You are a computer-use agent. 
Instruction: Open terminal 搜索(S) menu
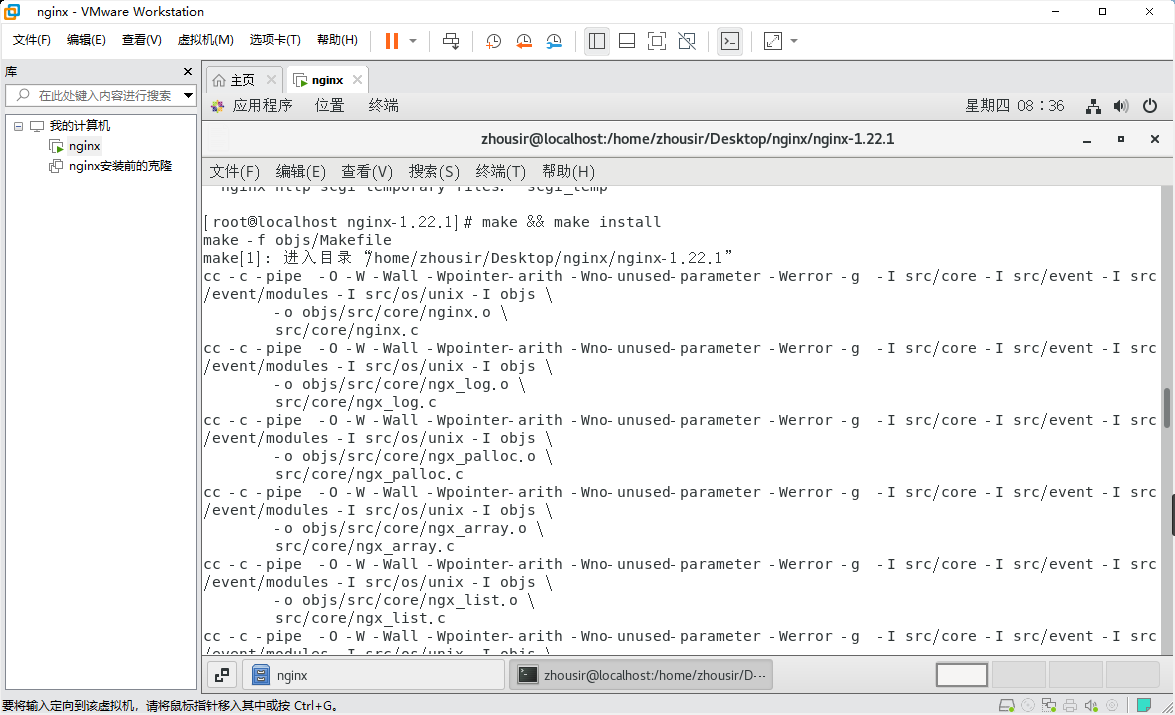434,172
